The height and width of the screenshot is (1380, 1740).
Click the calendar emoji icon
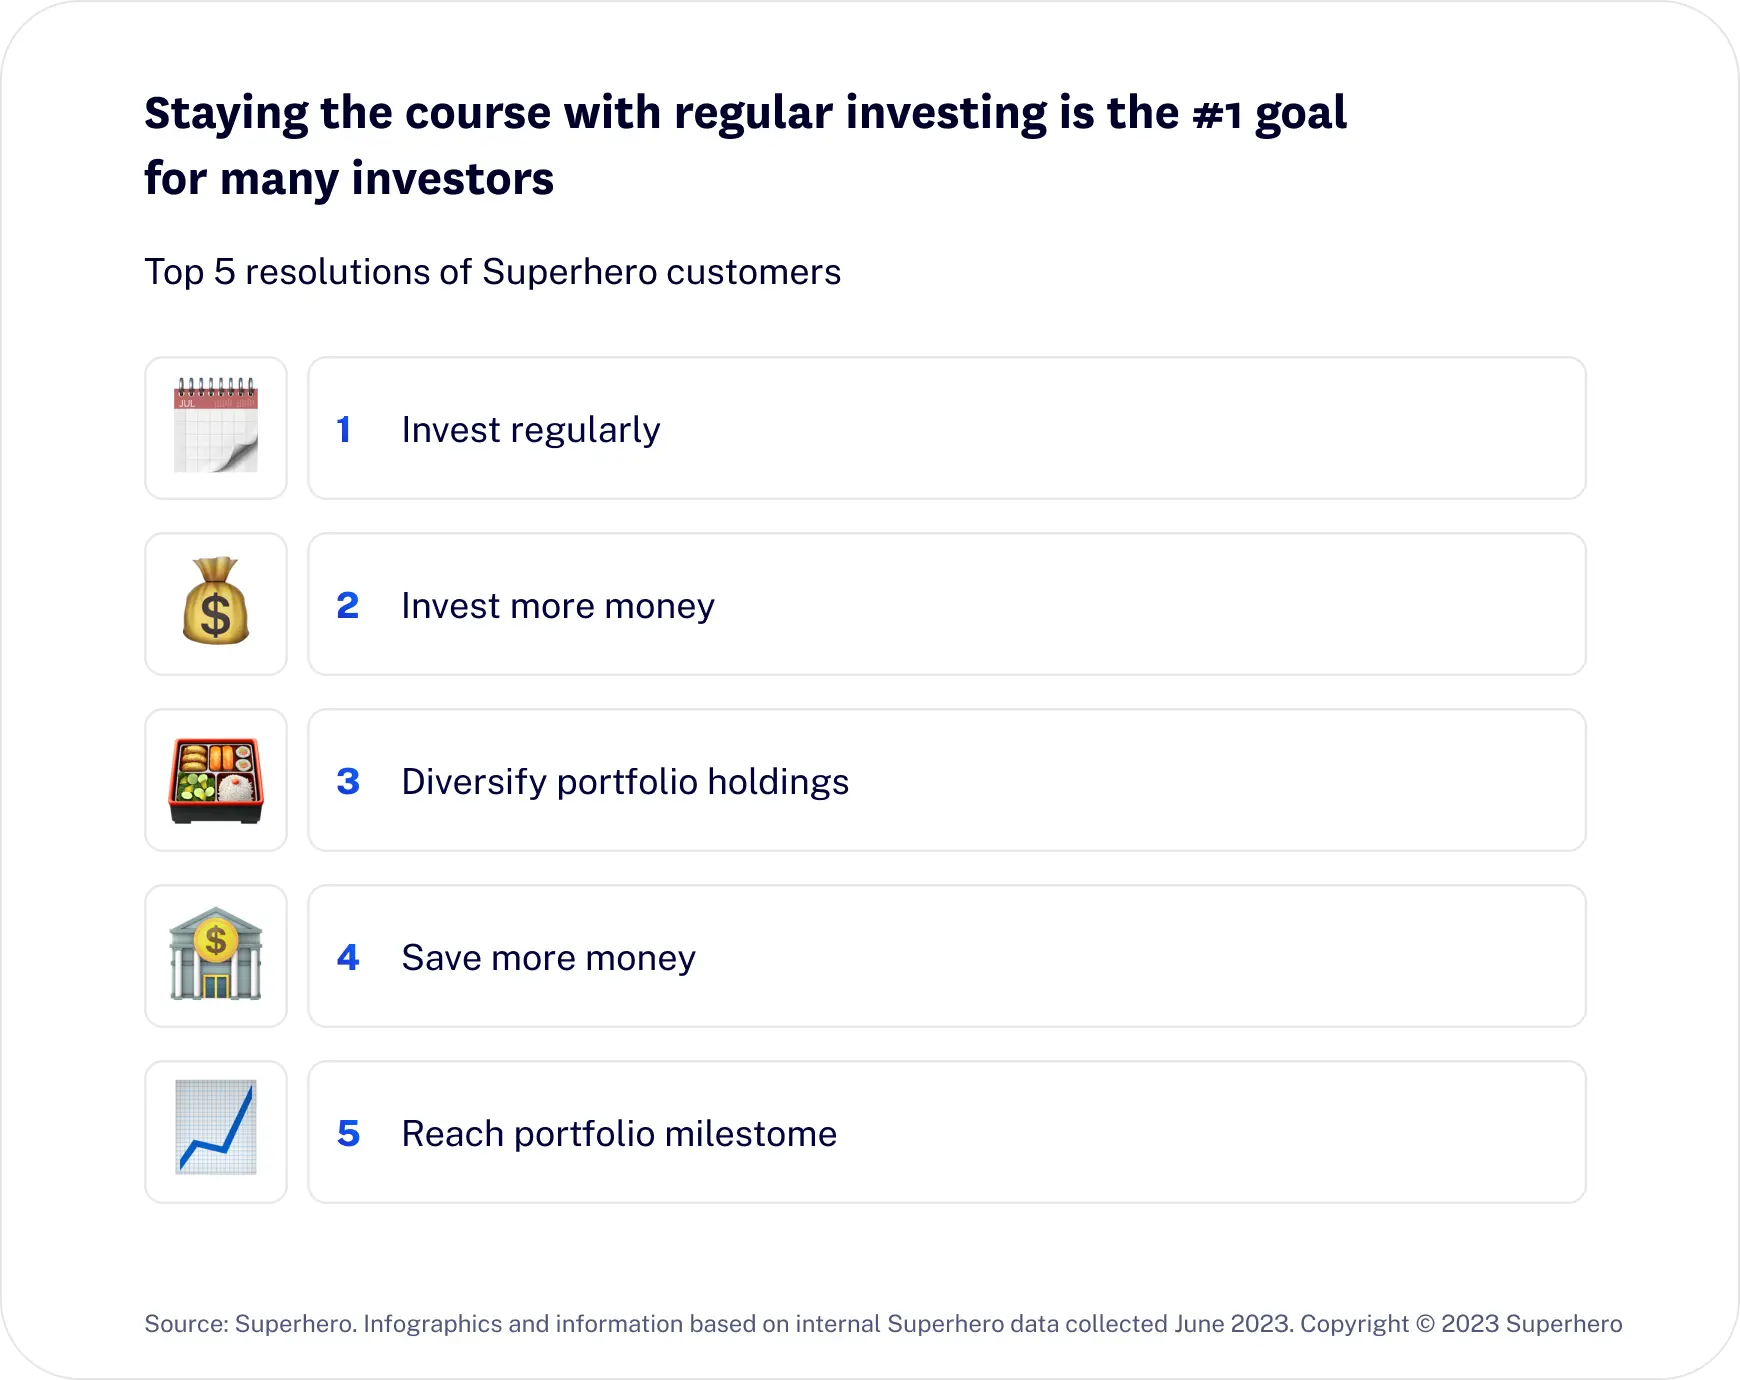(x=216, y=425)
